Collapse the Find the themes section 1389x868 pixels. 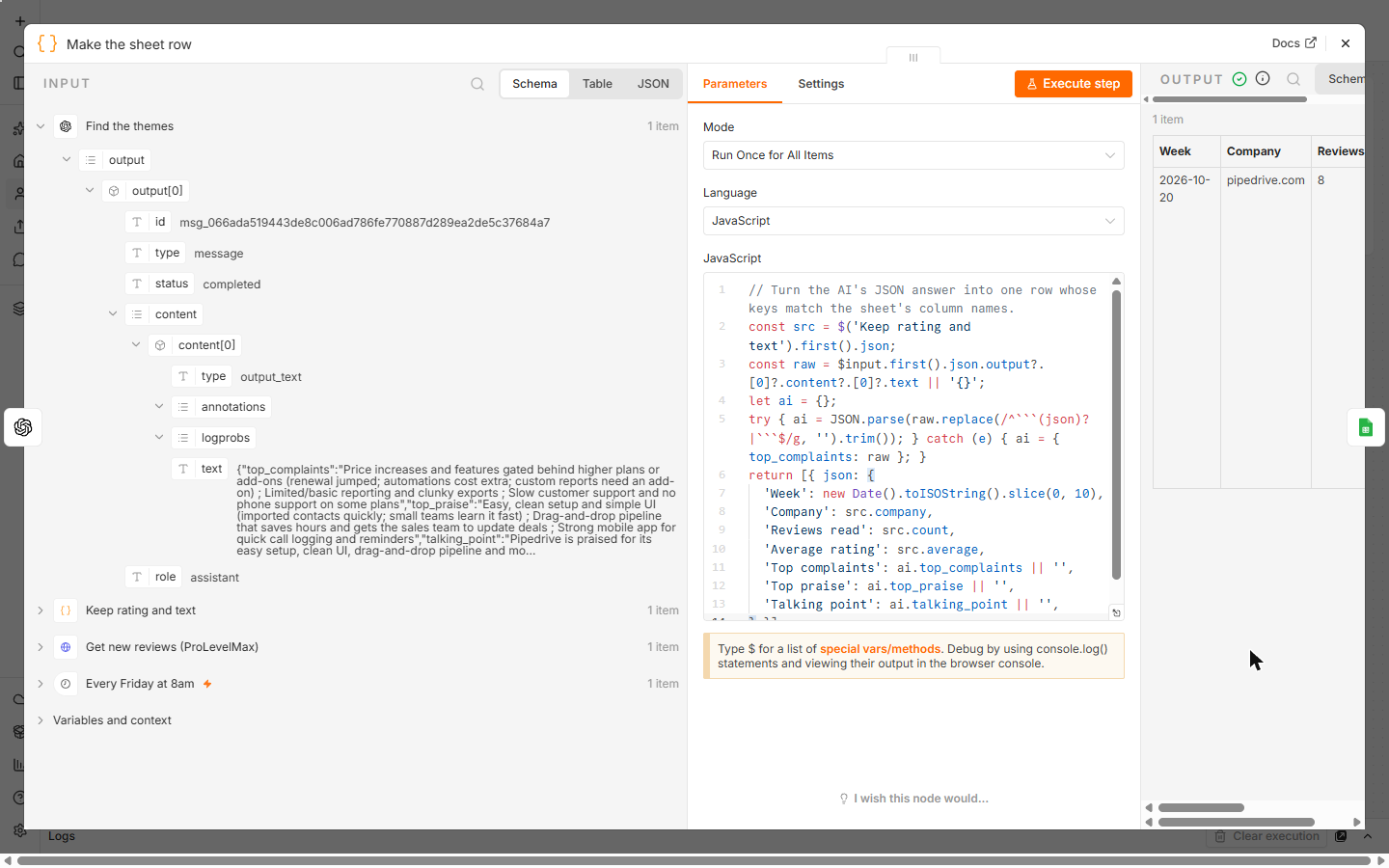pos(40,126)
